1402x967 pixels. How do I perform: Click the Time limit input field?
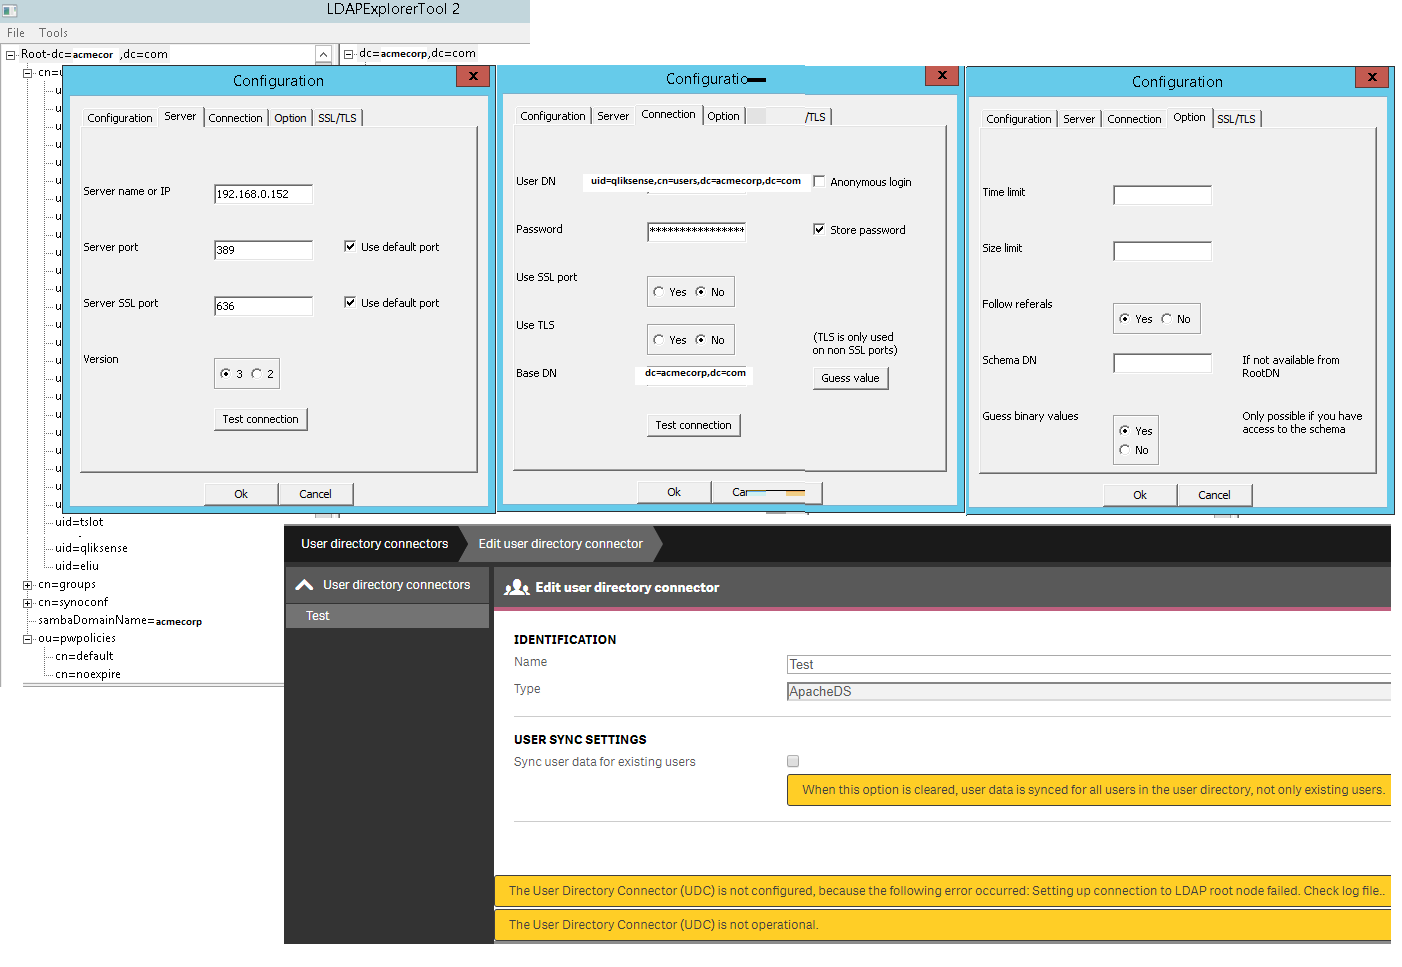[x=1162, y=195]
